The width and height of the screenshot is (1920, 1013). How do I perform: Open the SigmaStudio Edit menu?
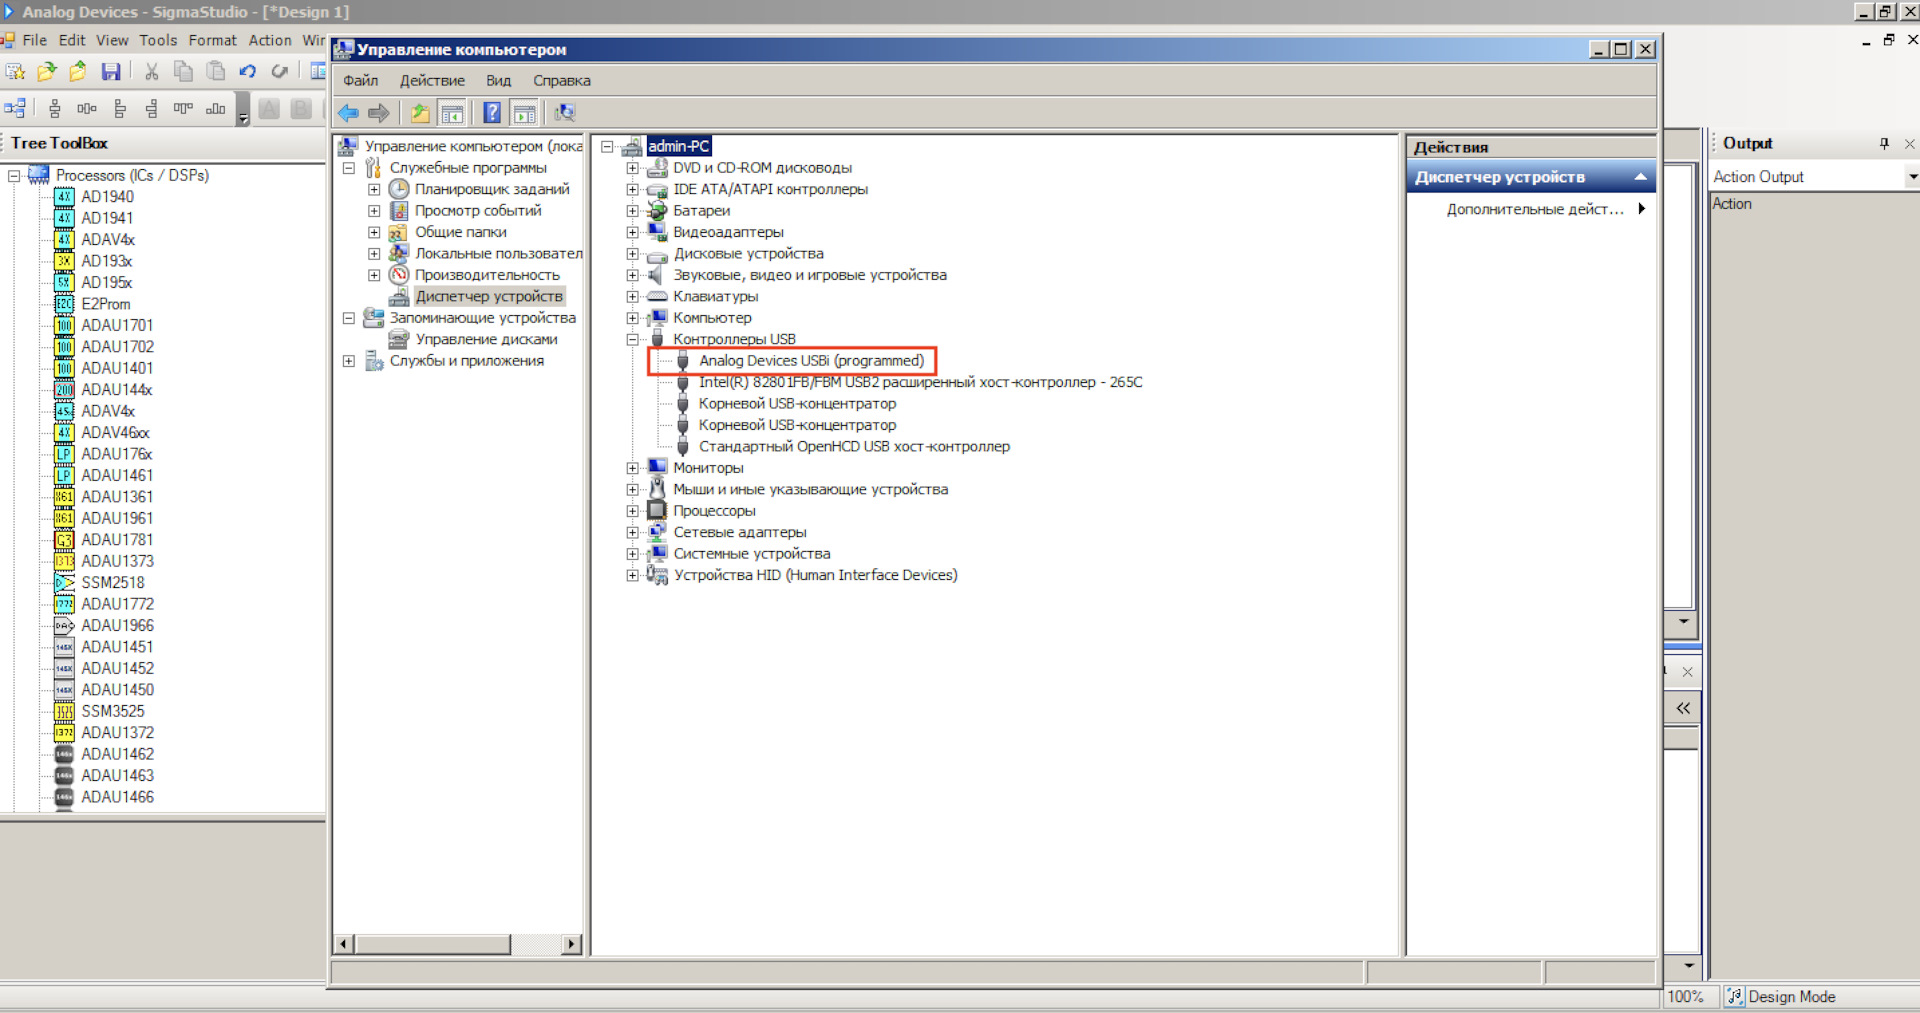[x=72, y=40]
